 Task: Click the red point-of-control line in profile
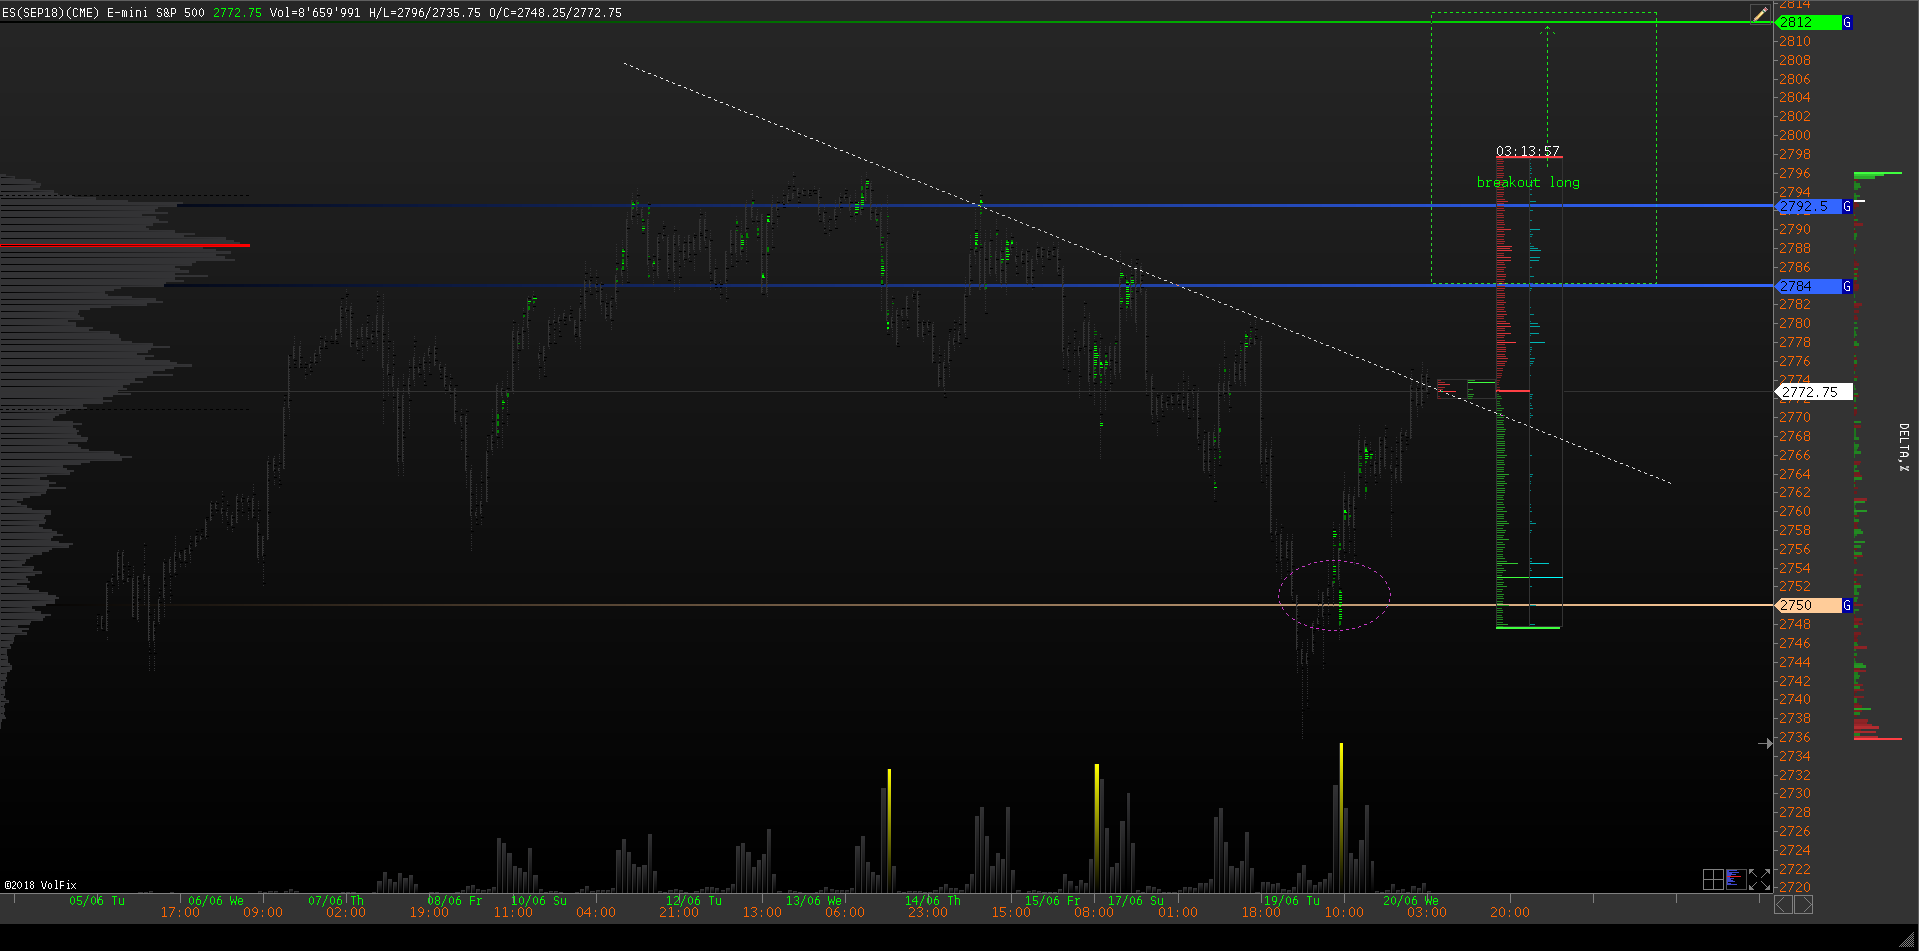[125, 245]
